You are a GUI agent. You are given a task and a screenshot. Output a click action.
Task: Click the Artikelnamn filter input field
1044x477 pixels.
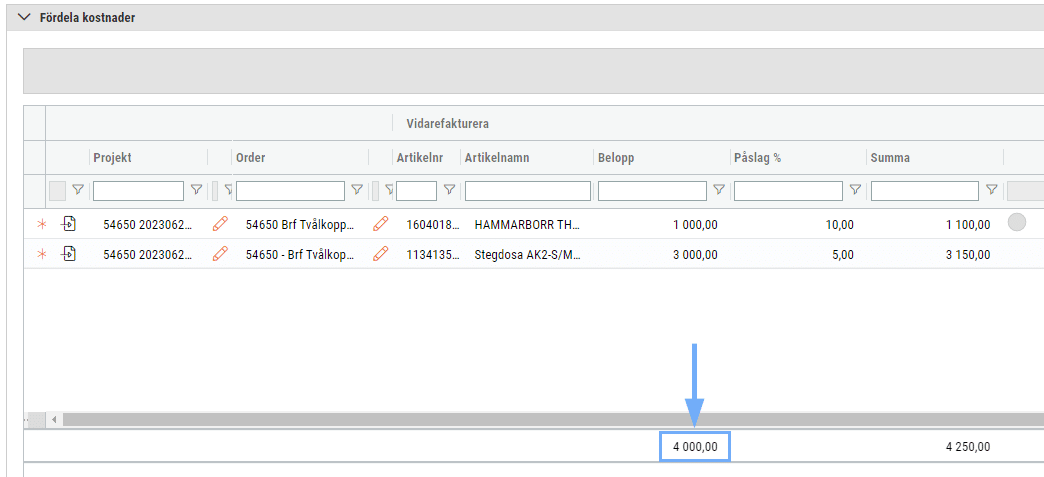pos(527,191)
